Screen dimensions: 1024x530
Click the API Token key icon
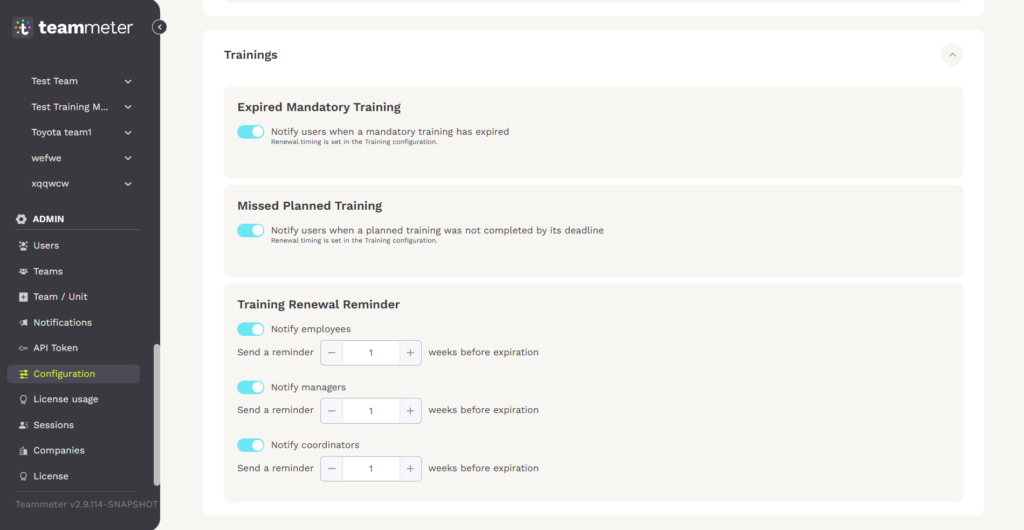pyautogui.click(x=23, y=348)
